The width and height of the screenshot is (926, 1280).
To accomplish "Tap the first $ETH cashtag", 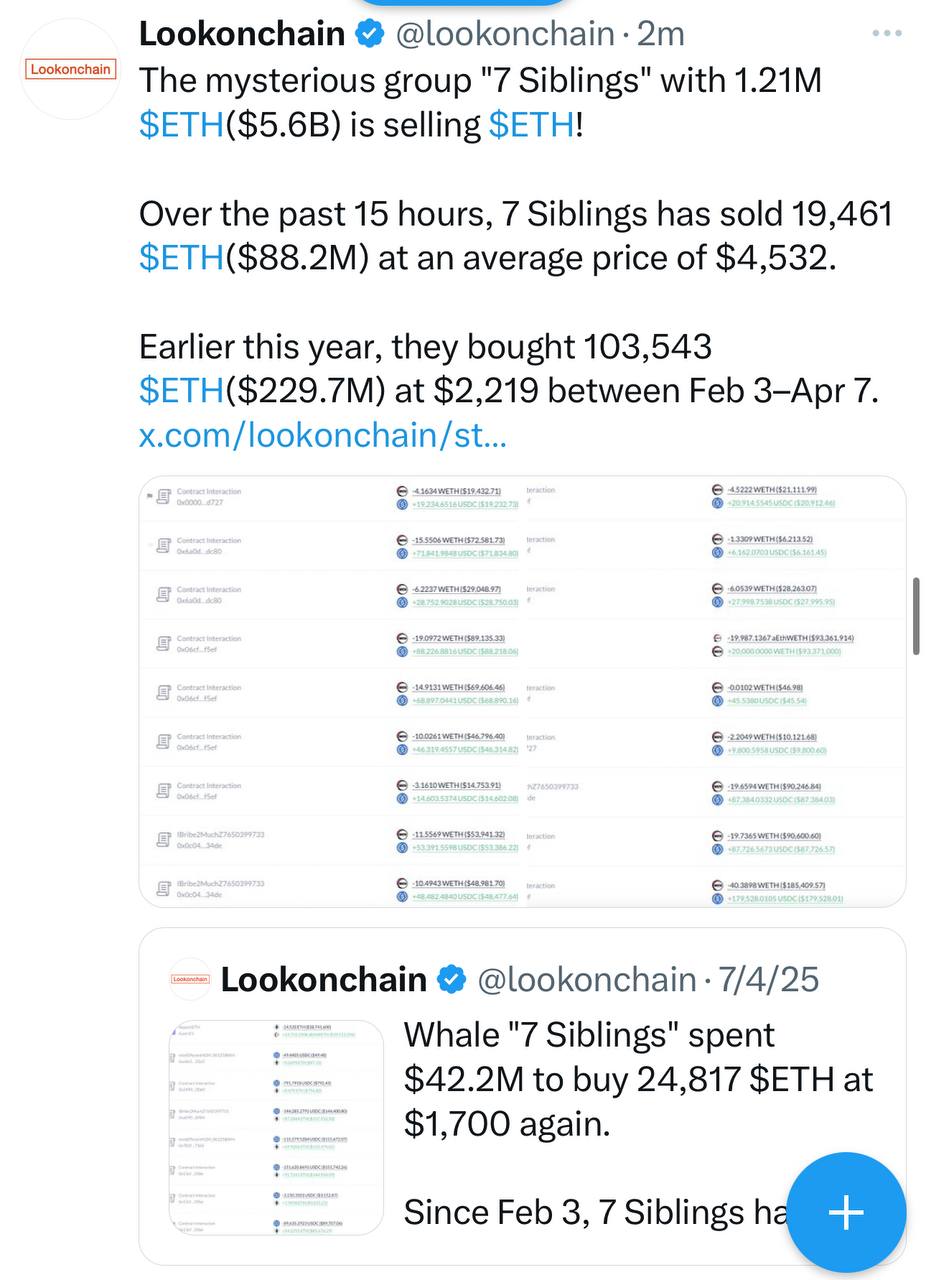I will click(x=181, y=125).
